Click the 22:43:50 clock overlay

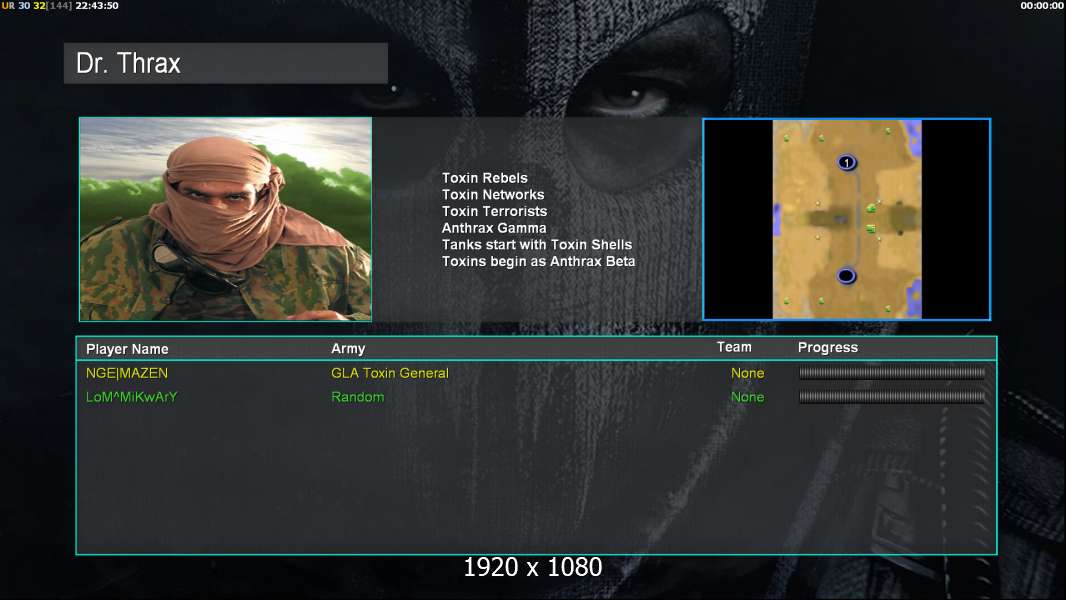[97, 5]
